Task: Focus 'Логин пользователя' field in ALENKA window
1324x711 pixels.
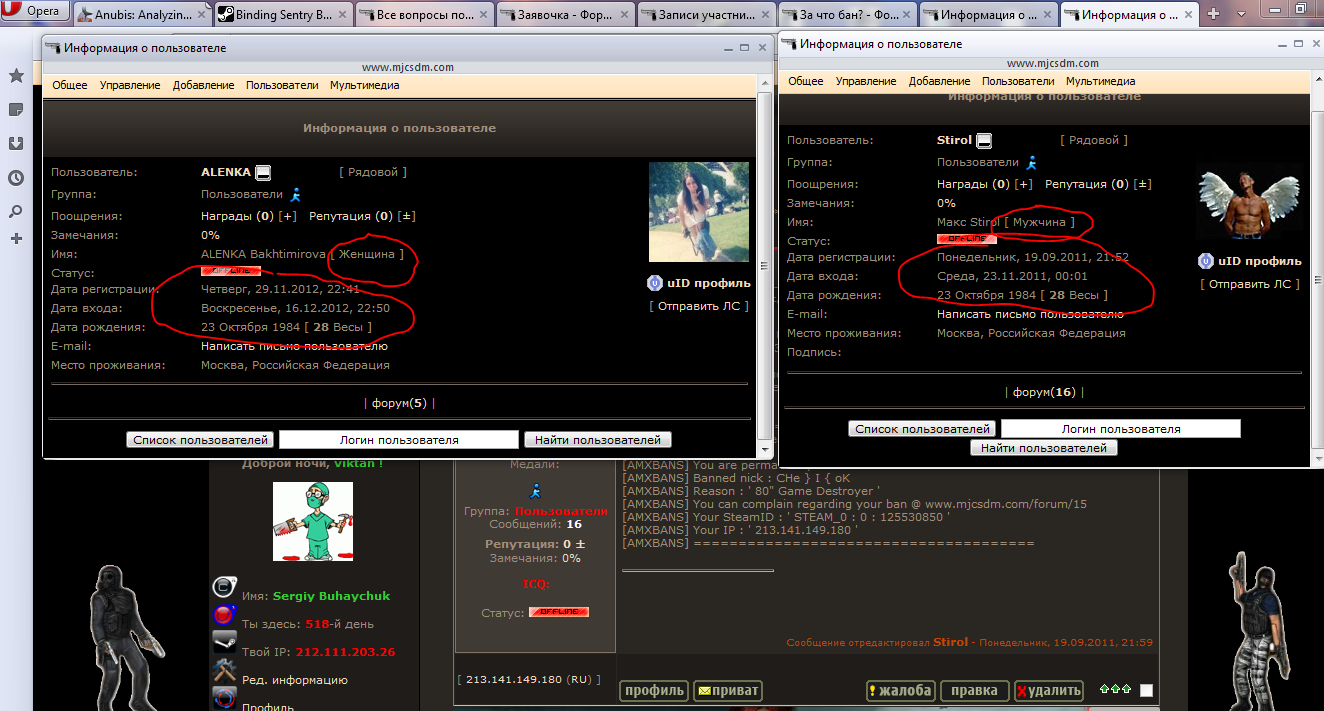Action: point(399,440)
